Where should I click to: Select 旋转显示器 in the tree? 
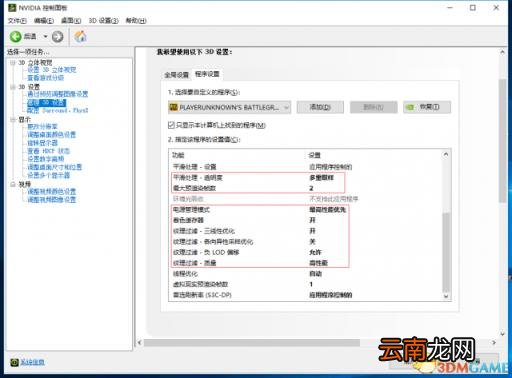[42, 143]
